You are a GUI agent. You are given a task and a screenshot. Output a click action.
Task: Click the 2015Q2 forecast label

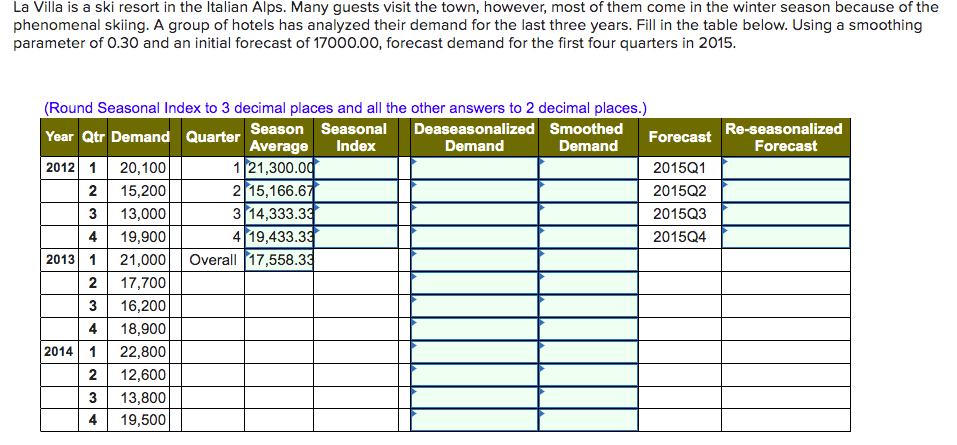679,191
